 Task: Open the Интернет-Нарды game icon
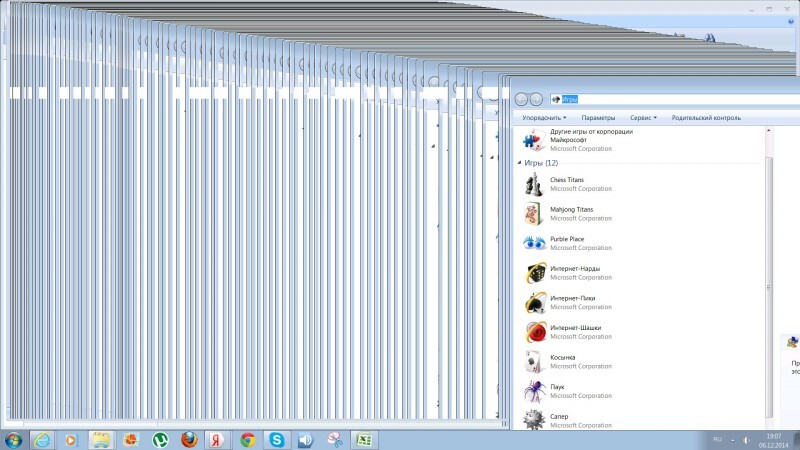[535, 273]
